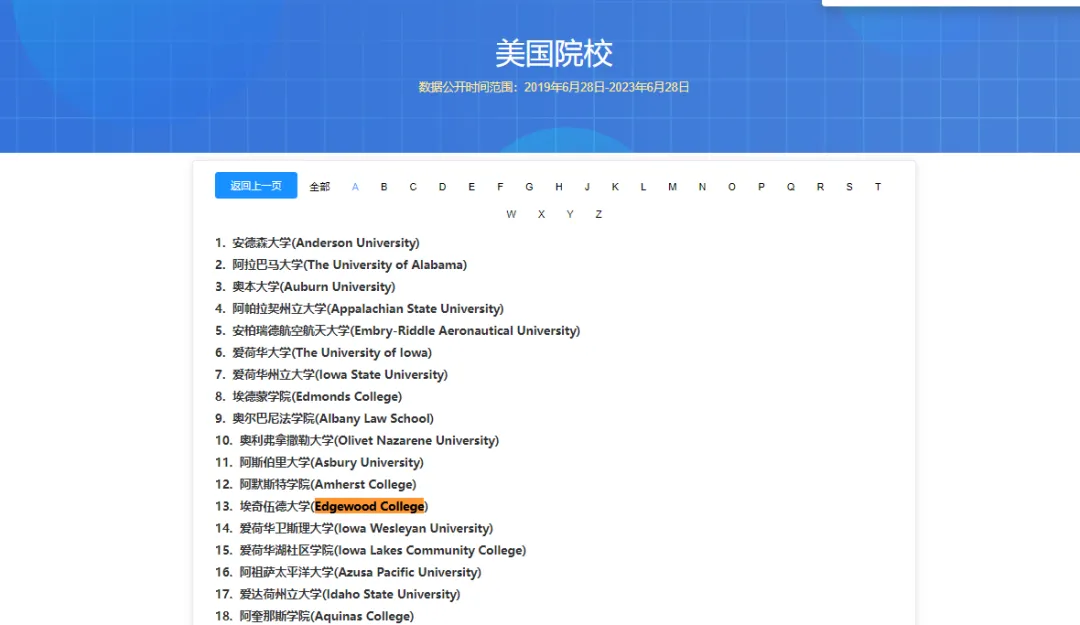Viewport: 1080px width, 625px height.
Task: Open 阿斯伯里大学 (Asbury University) entry
Action: (331, 462)
